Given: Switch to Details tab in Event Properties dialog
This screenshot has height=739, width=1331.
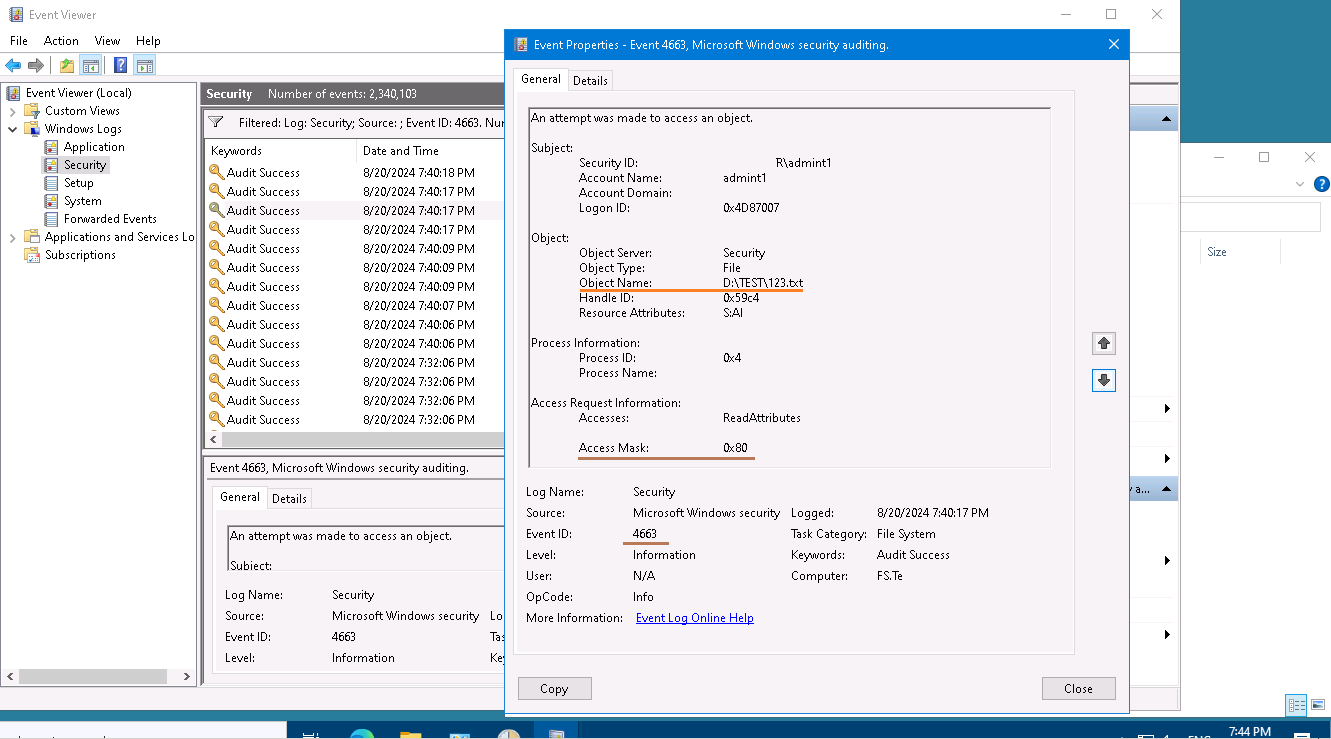Looking at the screenshot, I should (590, 81).
